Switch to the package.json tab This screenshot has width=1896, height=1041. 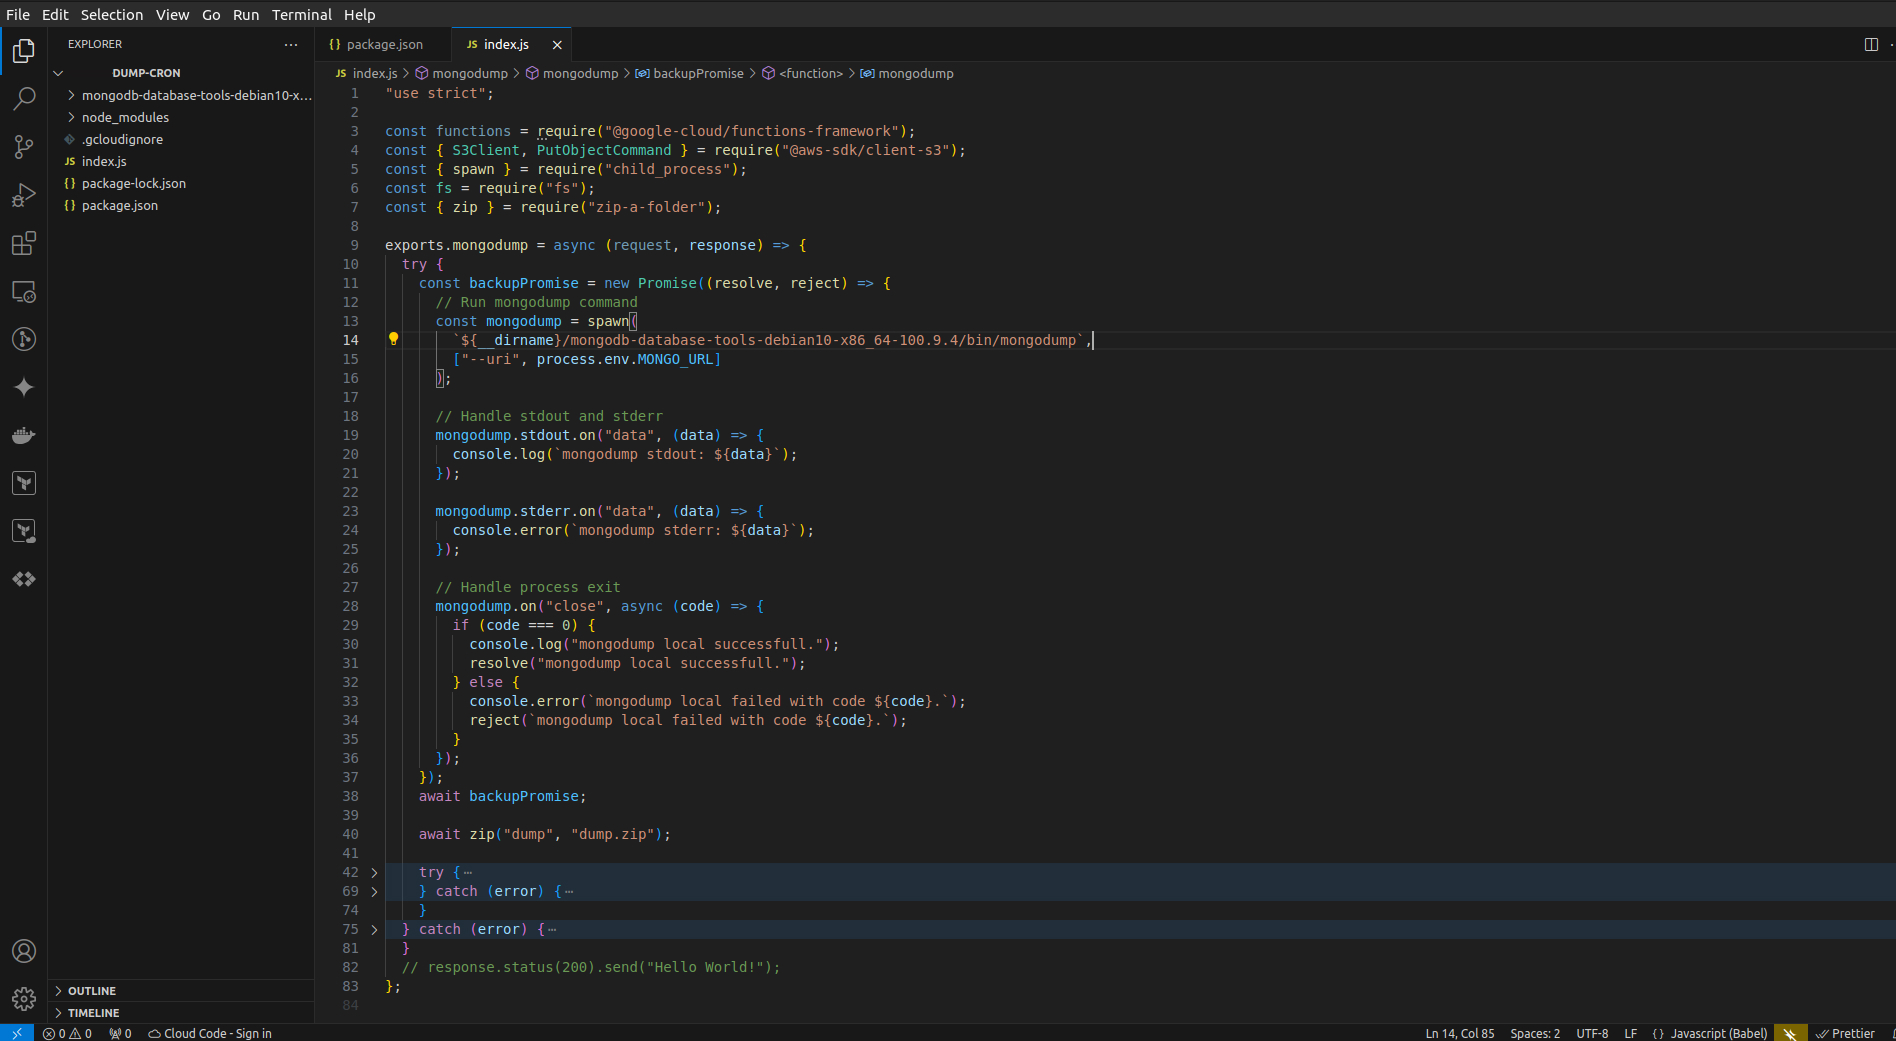[384, 45]
